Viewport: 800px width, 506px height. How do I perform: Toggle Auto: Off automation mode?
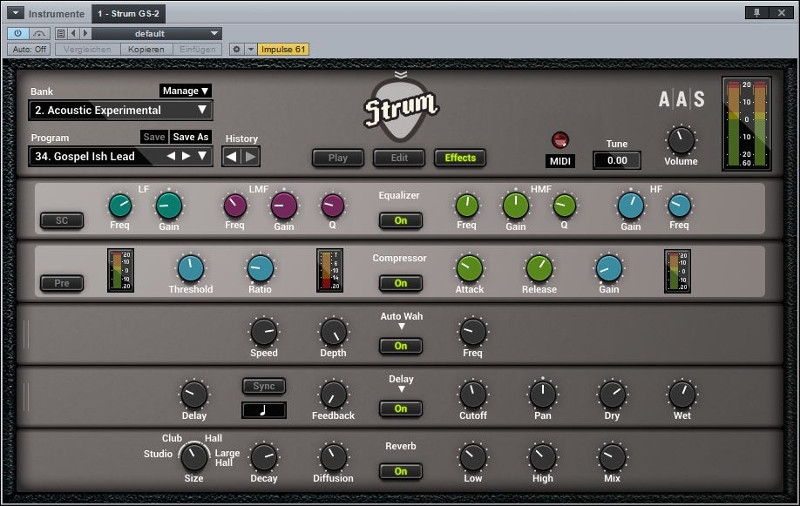29,49
